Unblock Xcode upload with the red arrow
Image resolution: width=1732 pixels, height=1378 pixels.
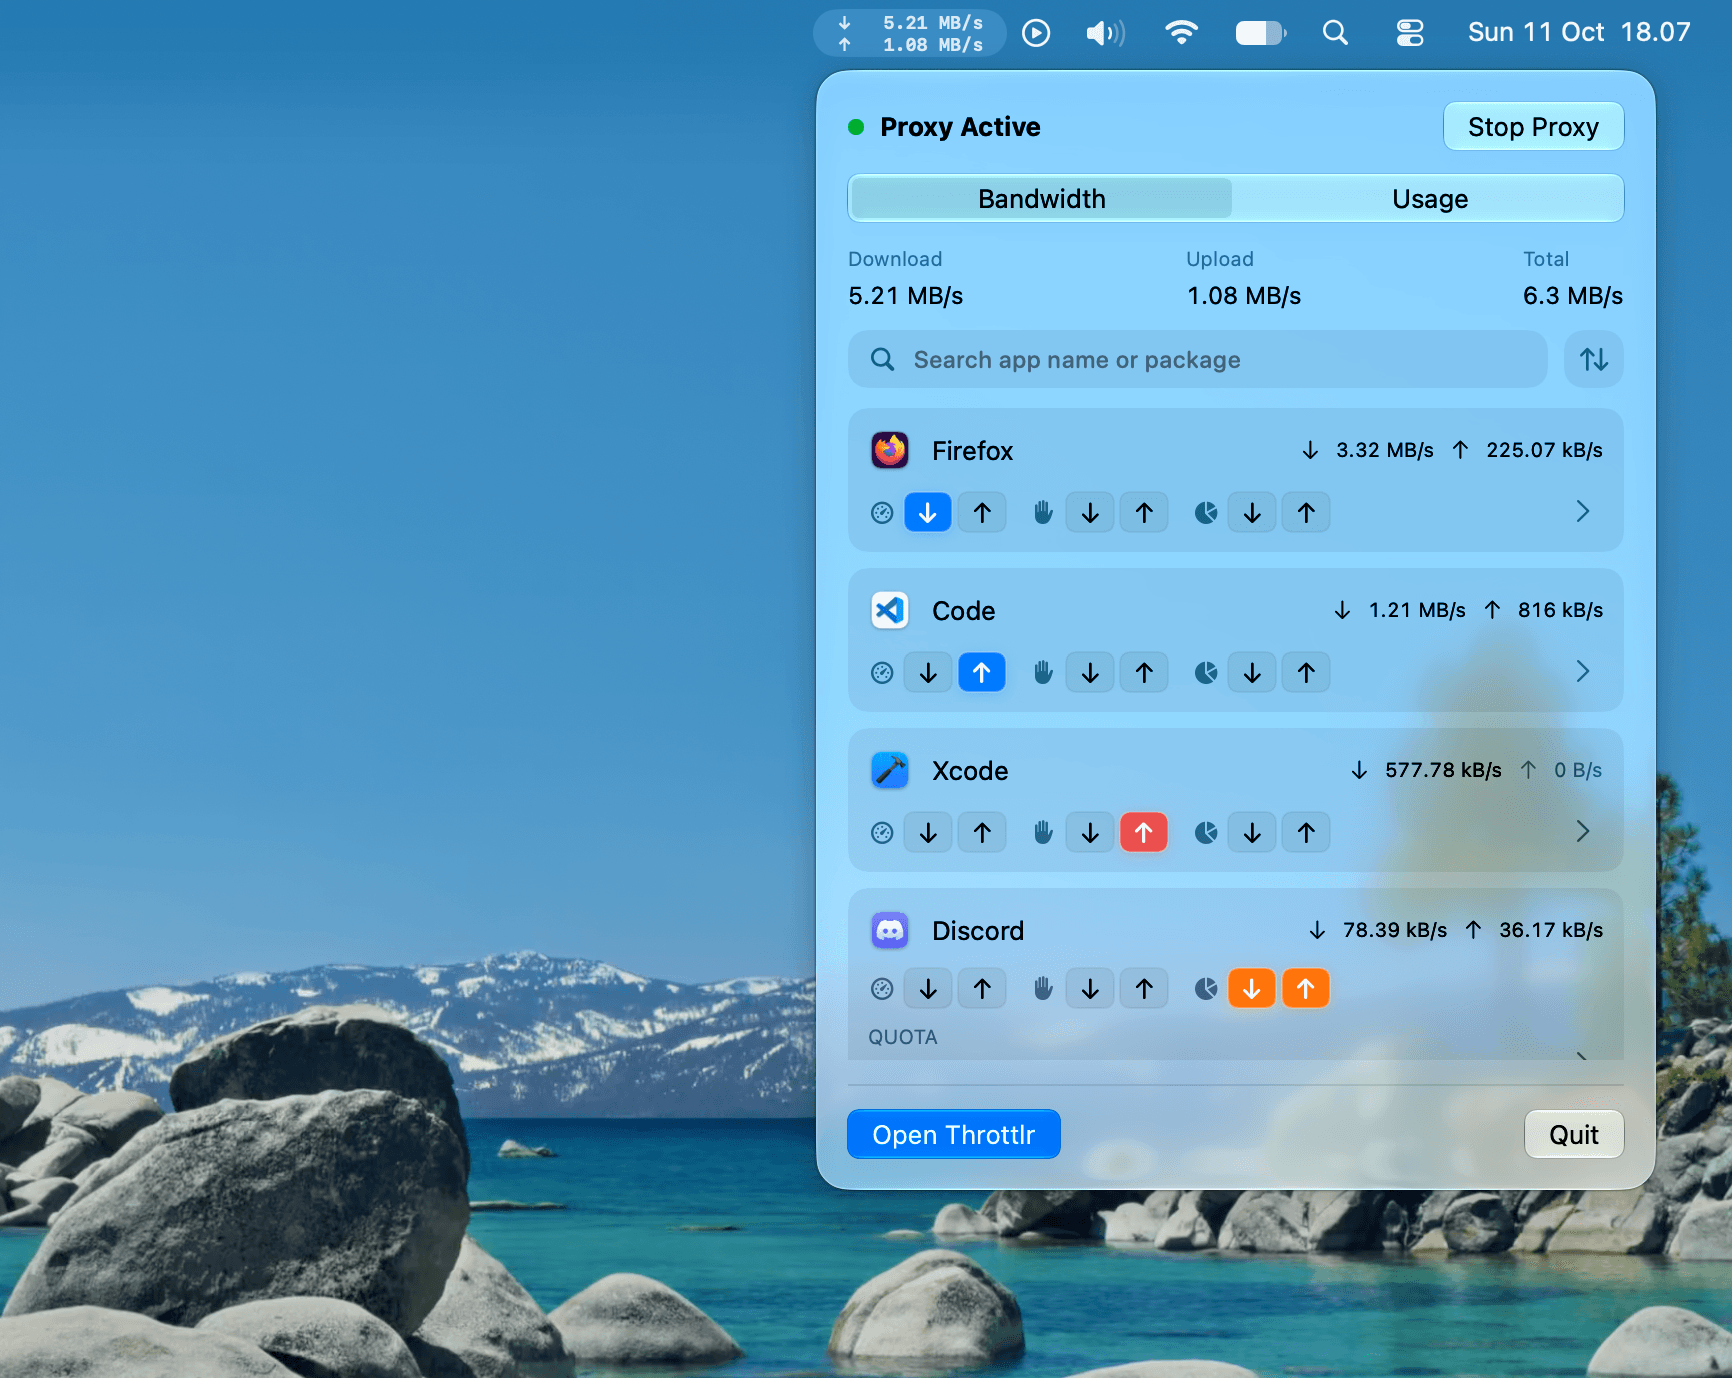click(1144, 833)
